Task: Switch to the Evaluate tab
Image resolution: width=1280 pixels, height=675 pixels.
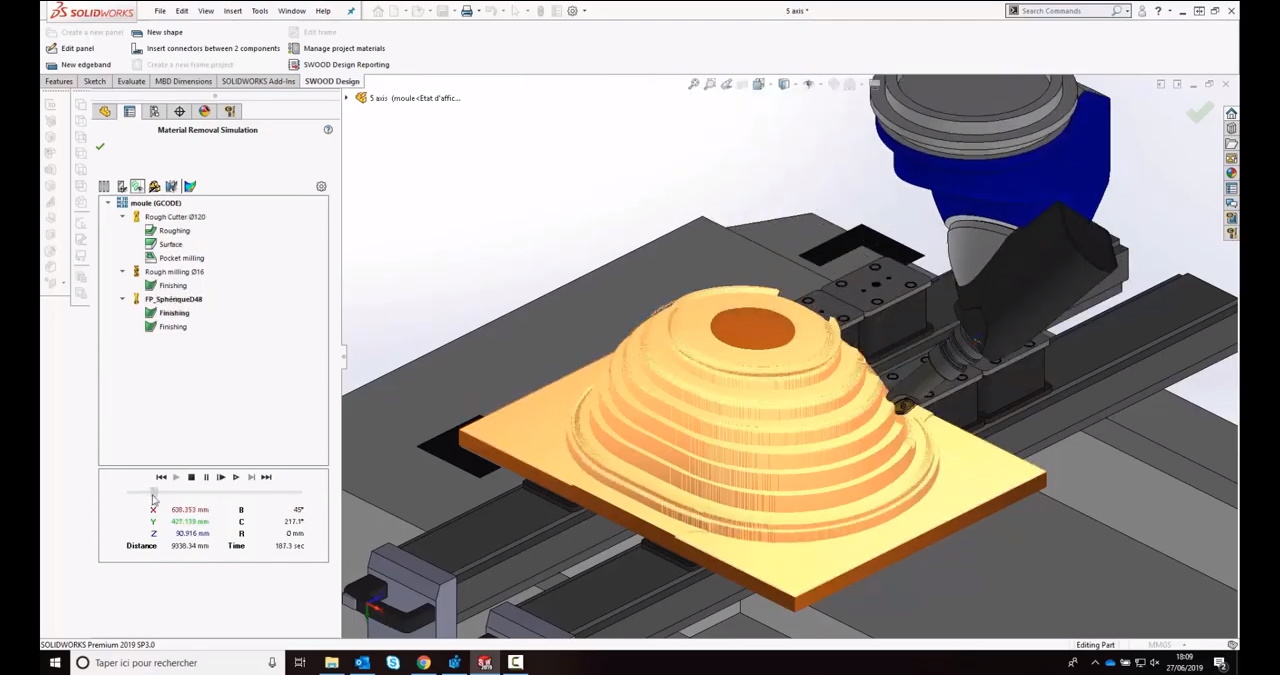Action: tap(131, 81)
